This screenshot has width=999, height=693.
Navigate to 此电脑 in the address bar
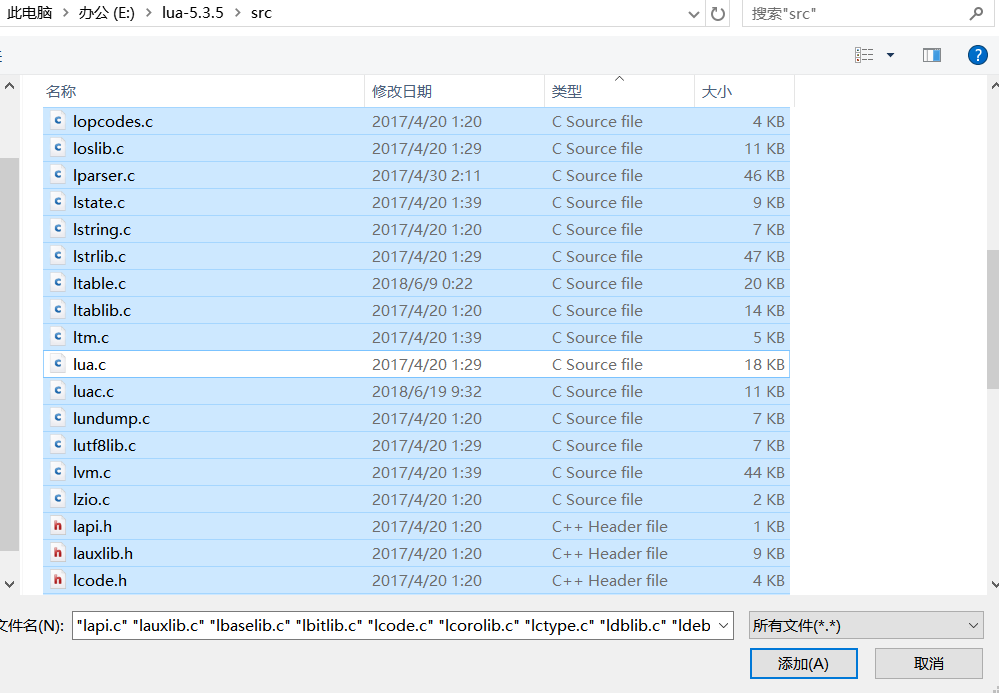pyautogui.click(x=29, y=13)
